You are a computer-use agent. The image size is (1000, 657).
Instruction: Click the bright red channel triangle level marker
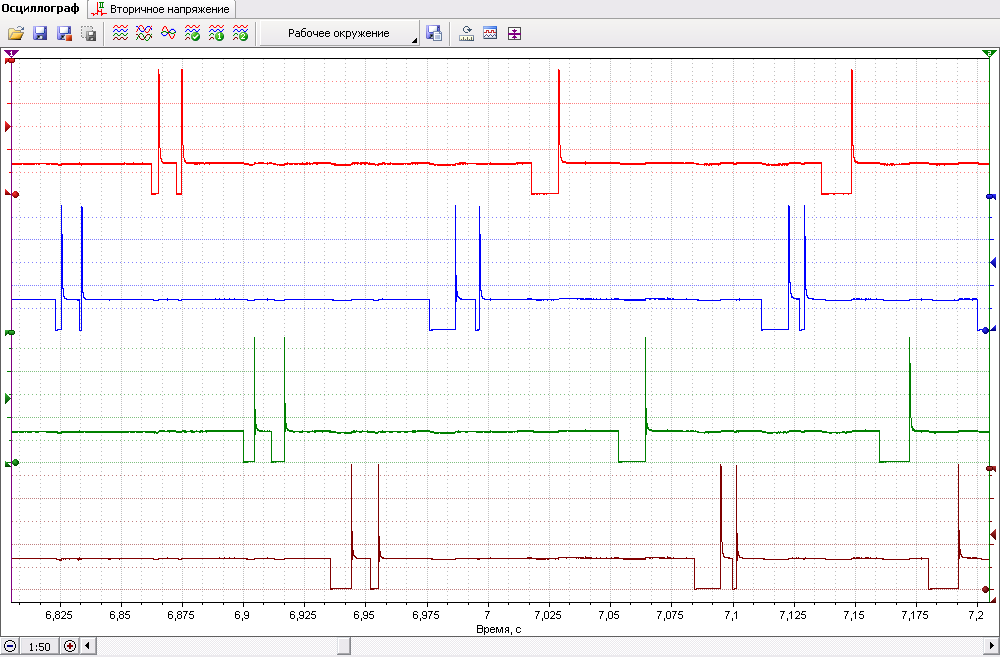click(x=8, y=127)
